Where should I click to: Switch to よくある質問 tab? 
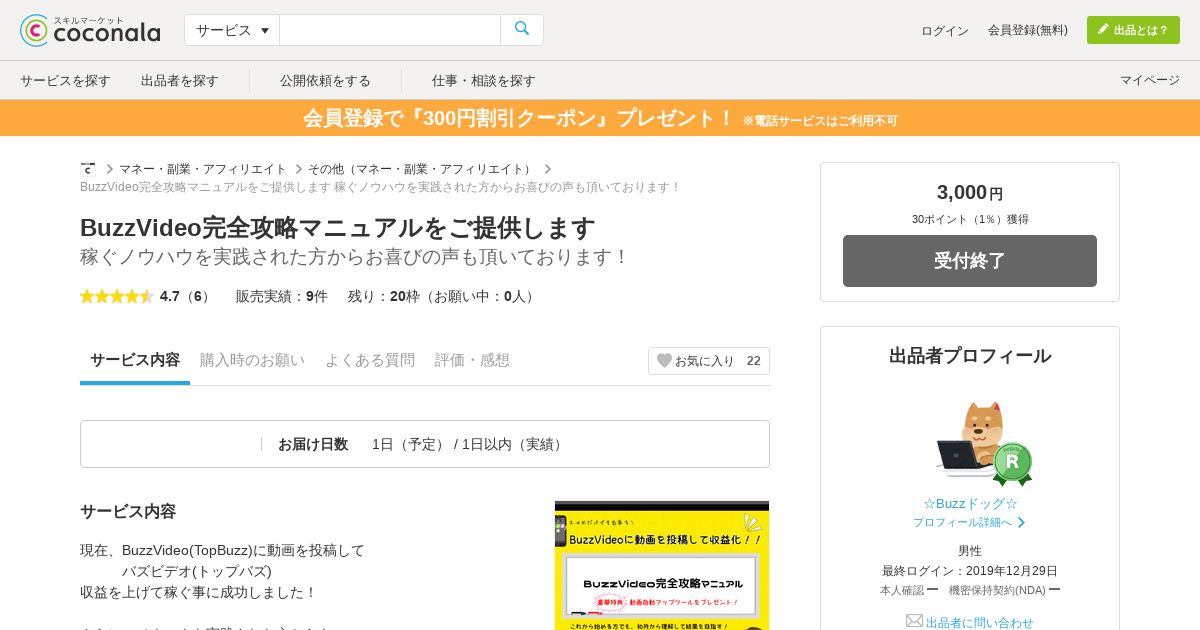tap(370, 360)
